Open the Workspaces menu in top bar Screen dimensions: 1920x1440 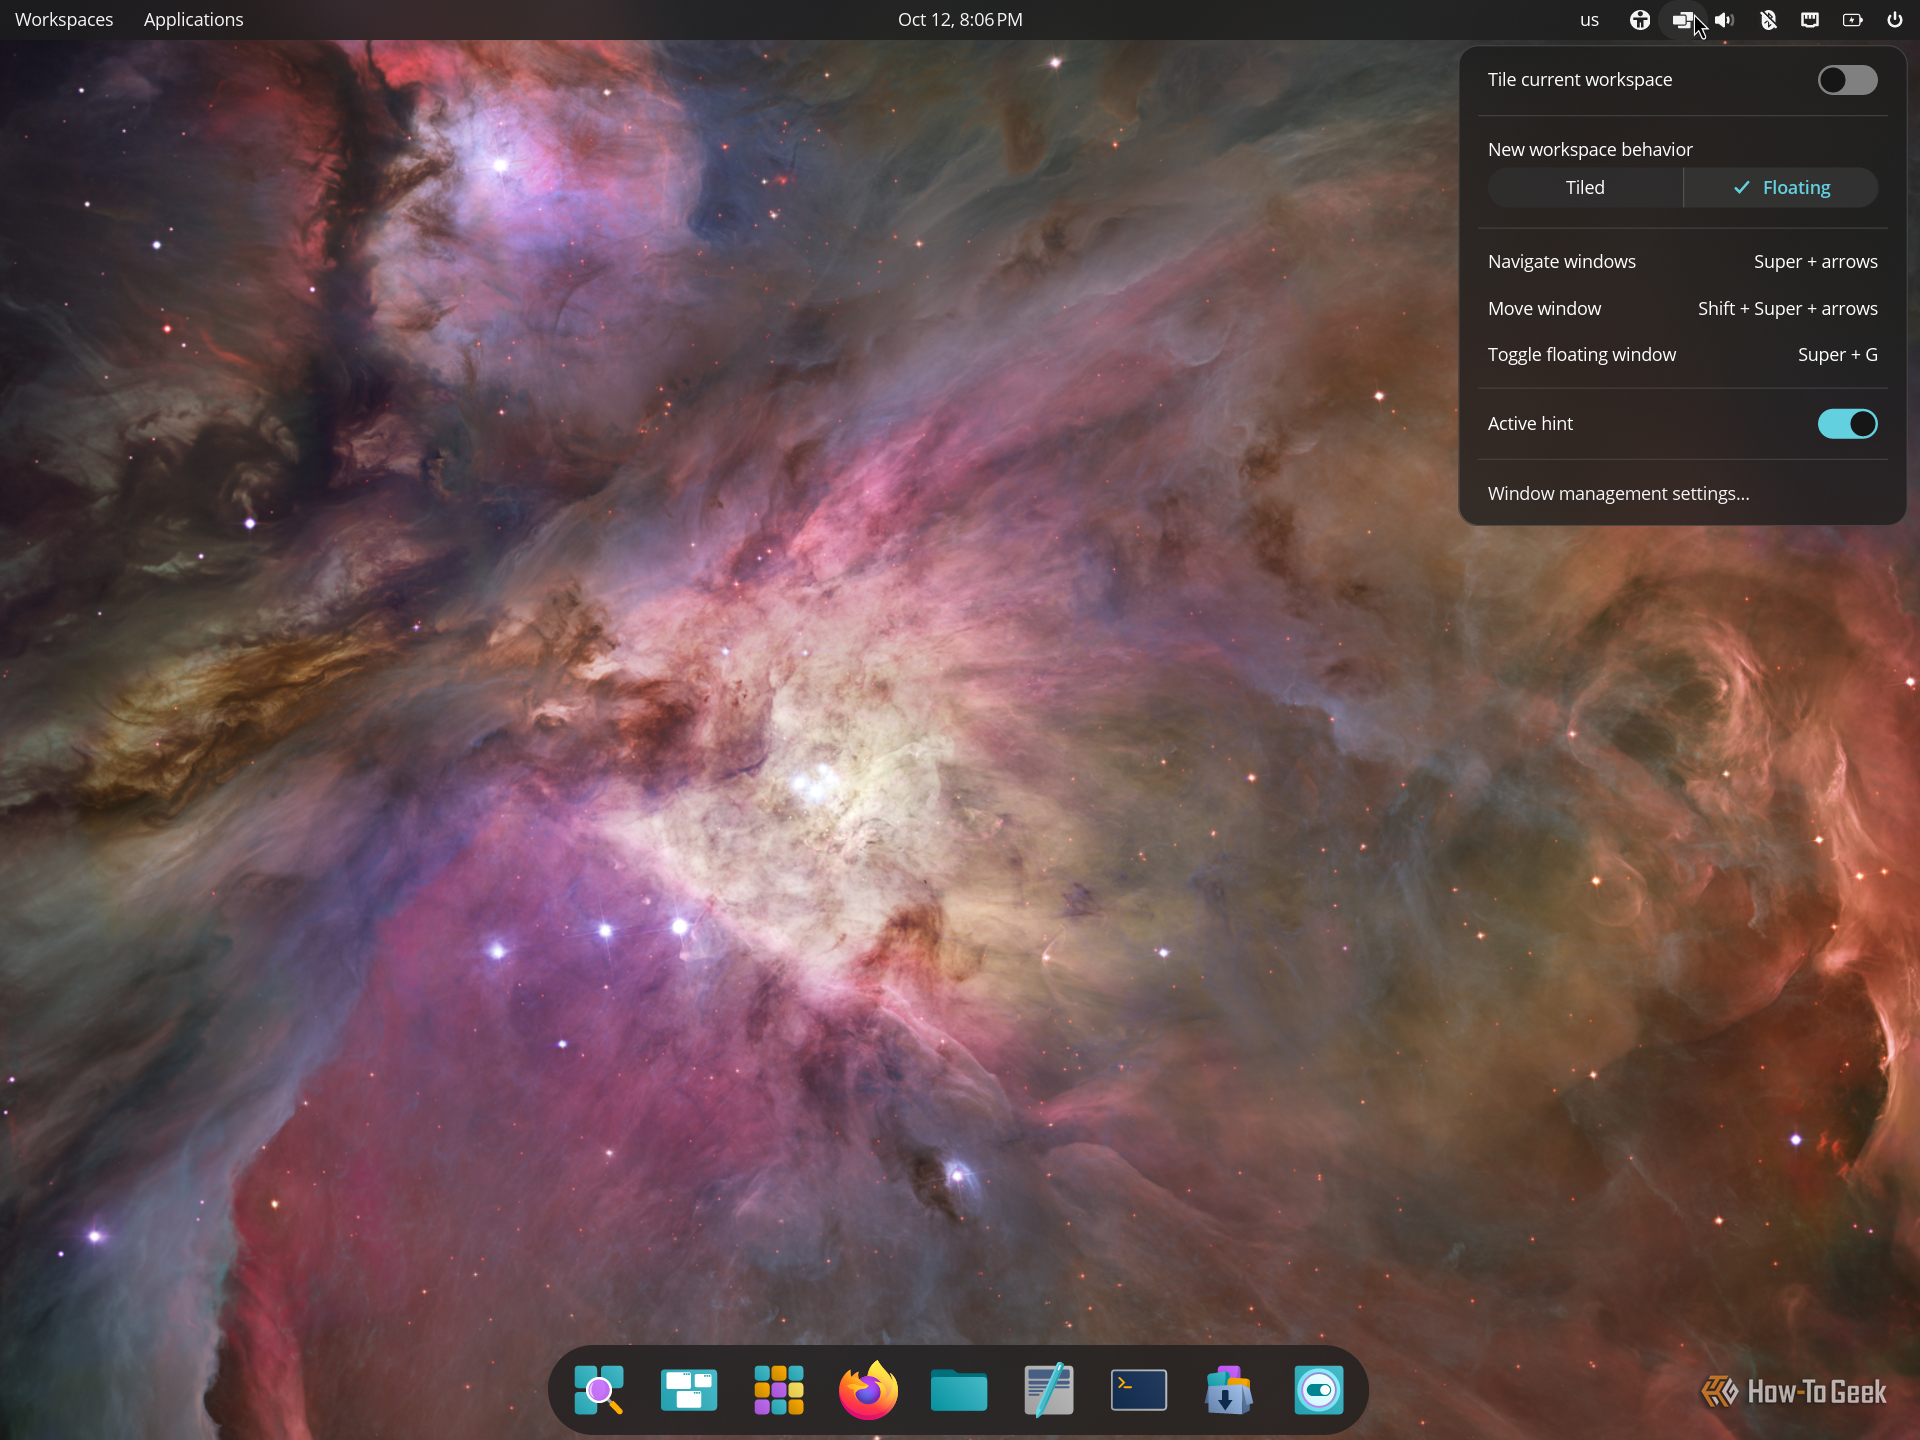pos(64,20)
